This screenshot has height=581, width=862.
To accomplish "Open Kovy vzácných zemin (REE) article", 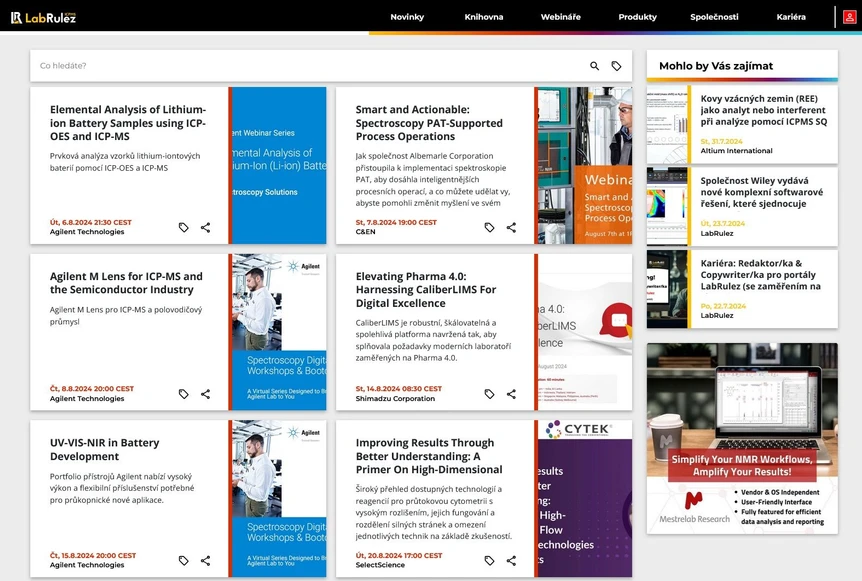I will click(764, 110).
